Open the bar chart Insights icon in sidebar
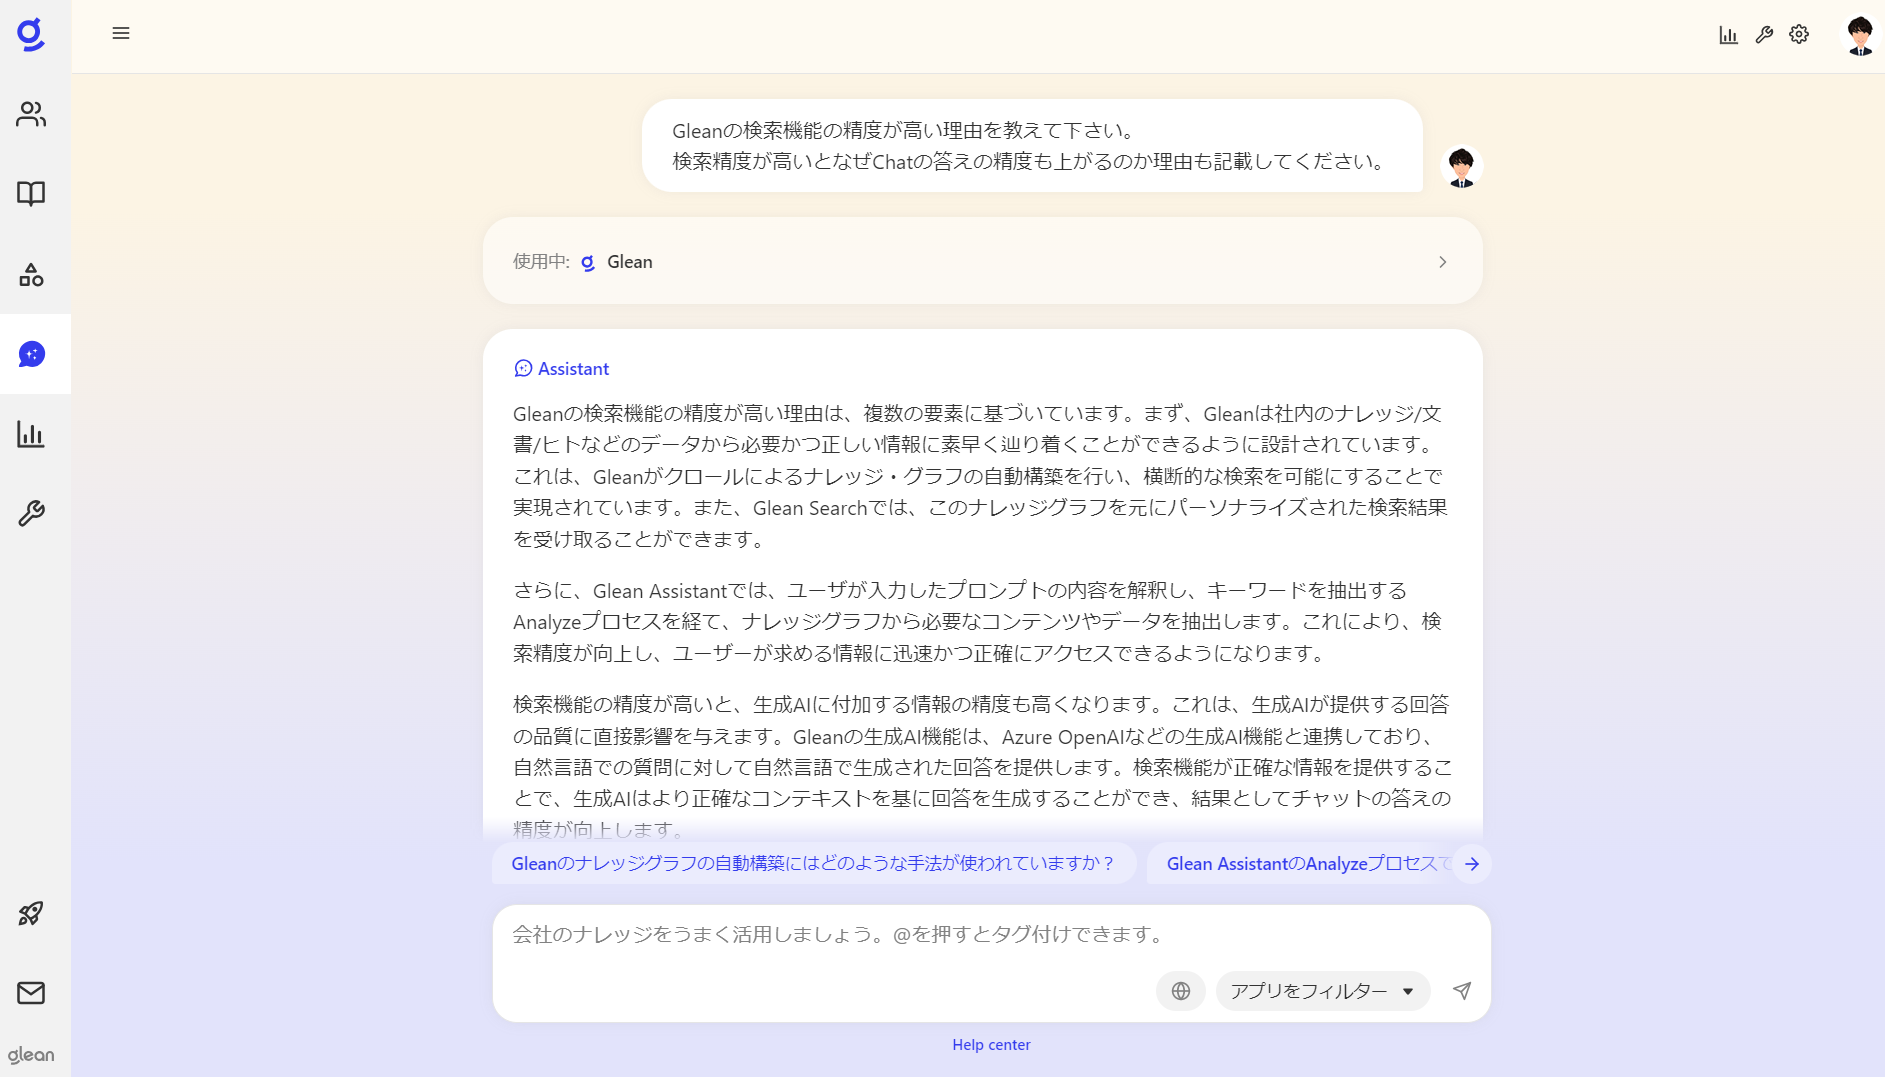 (31, 434)
